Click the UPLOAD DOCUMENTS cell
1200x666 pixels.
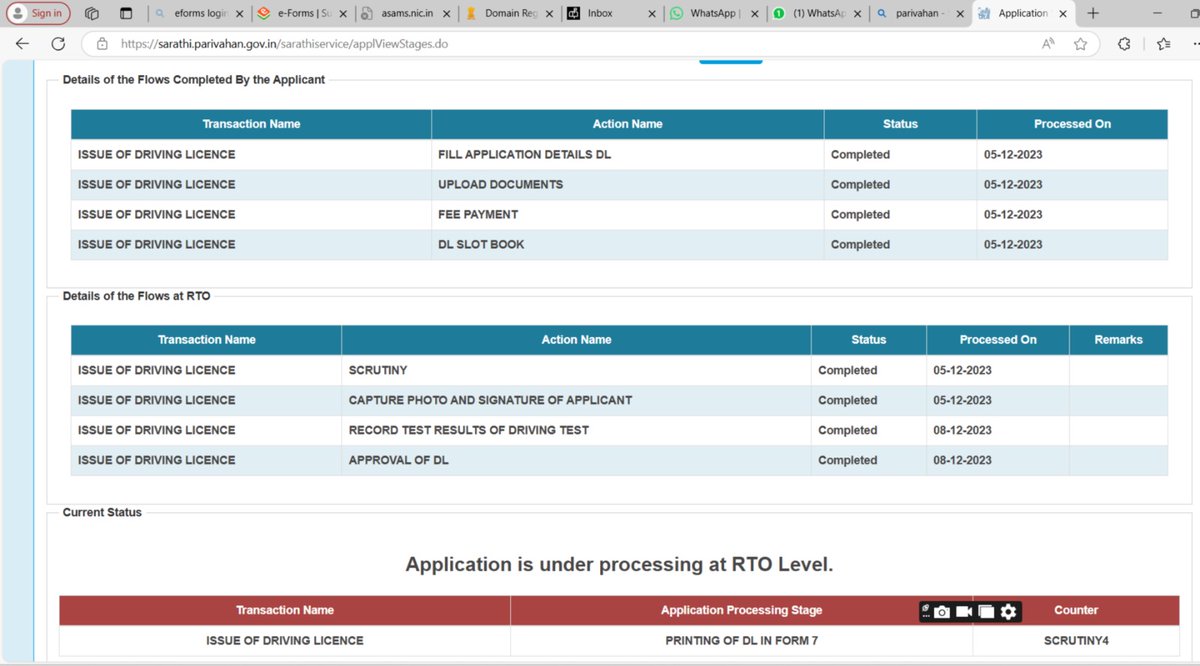[x=627, y=185]
